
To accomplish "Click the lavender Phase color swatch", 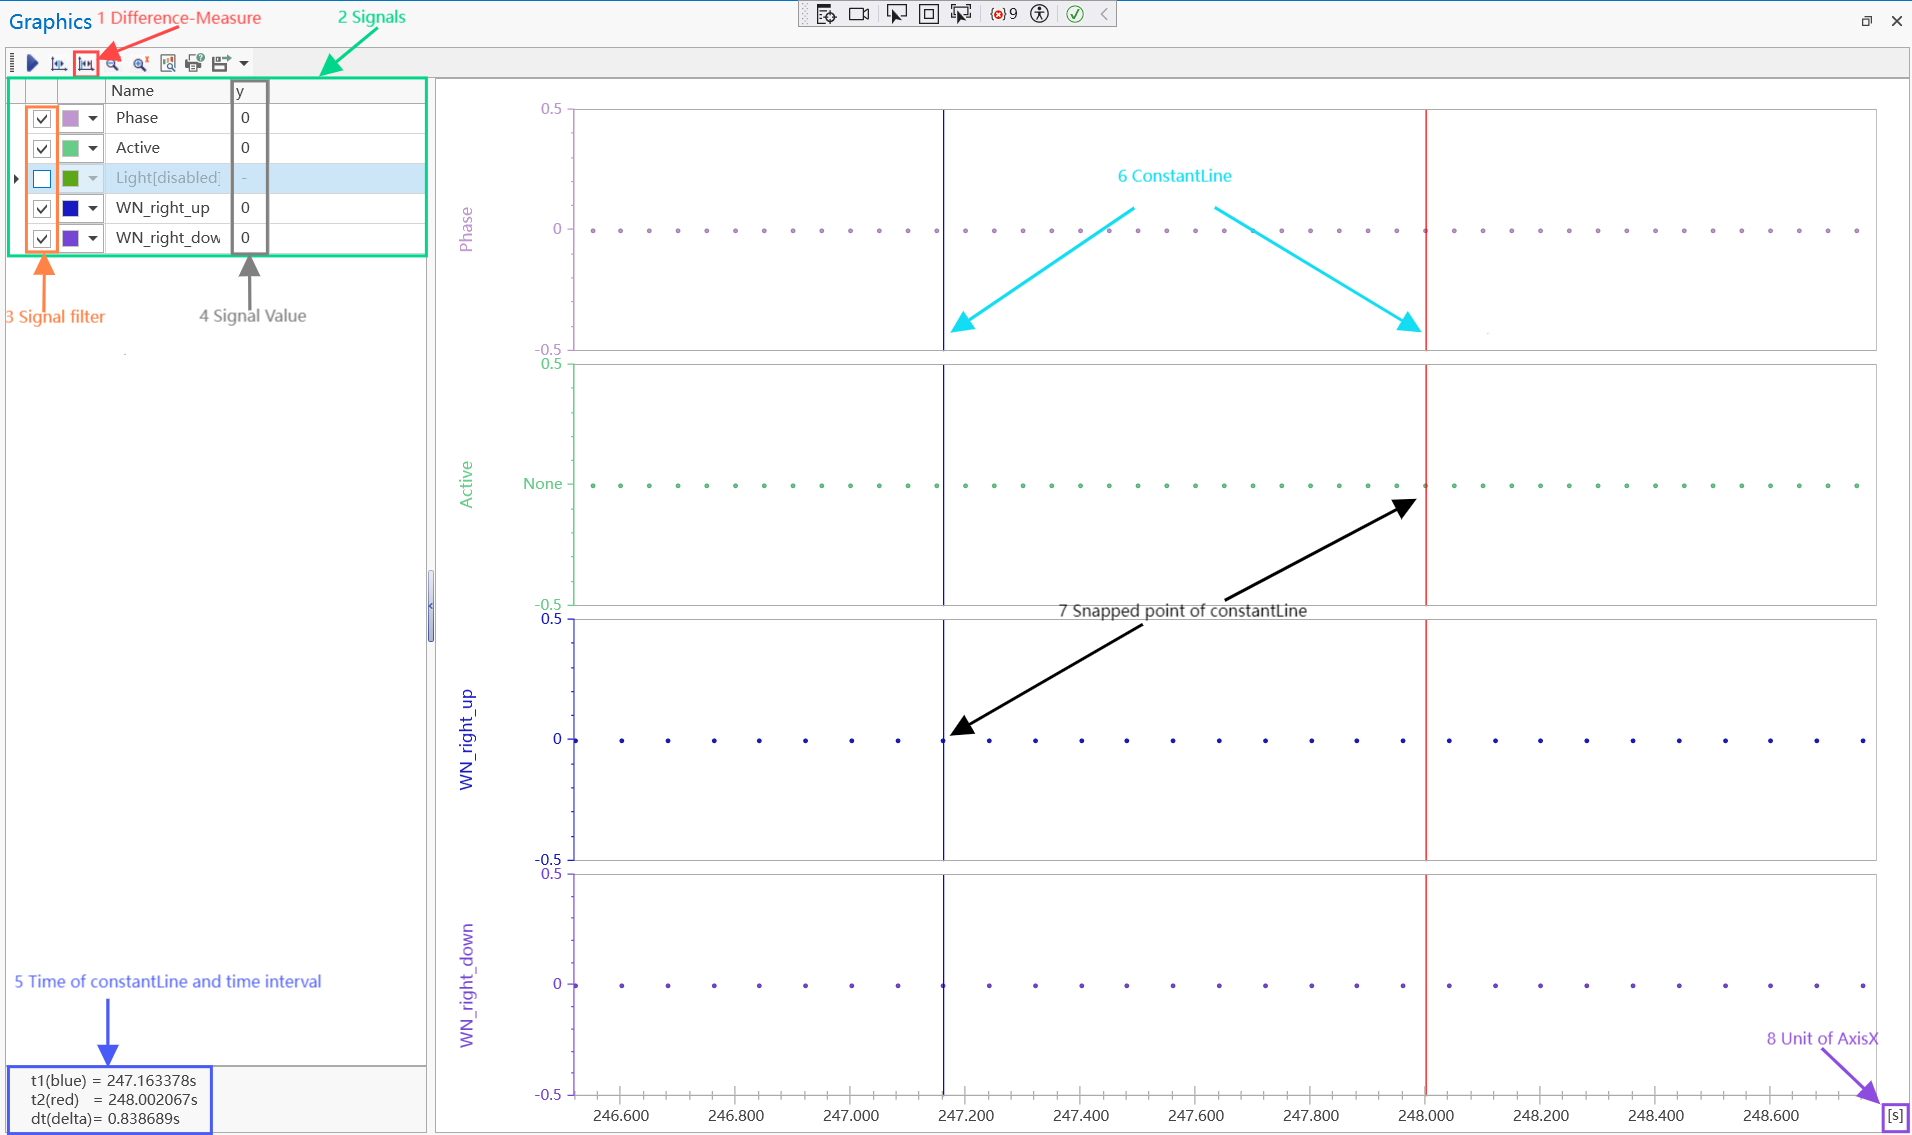I will 71,119.
